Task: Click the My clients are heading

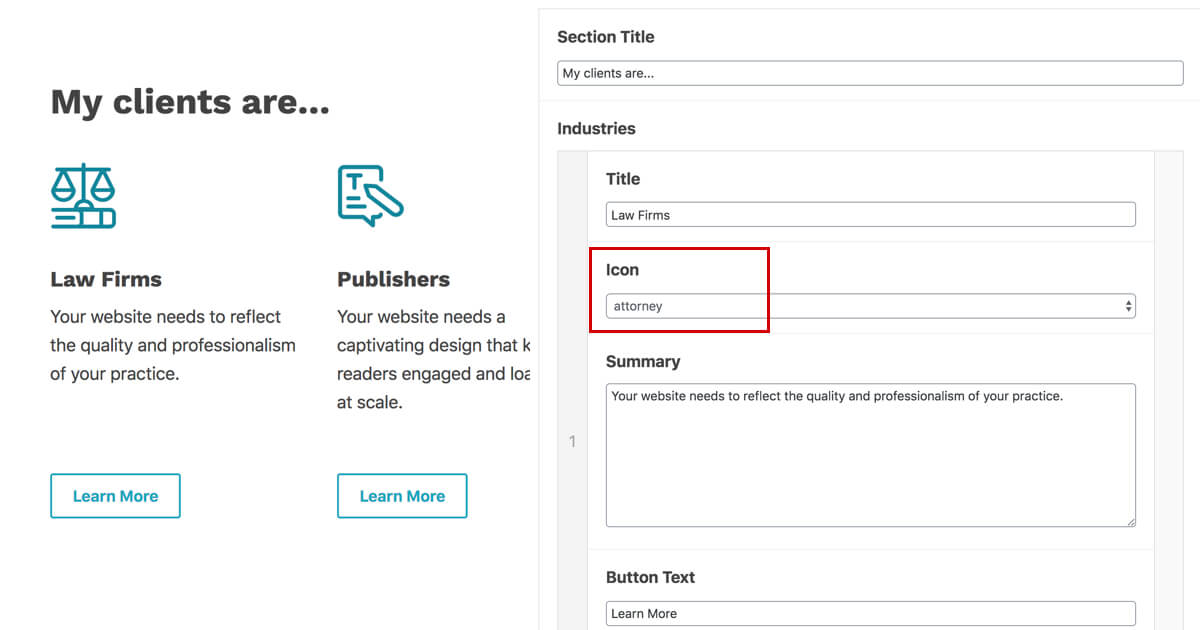Action: [190, 102]
